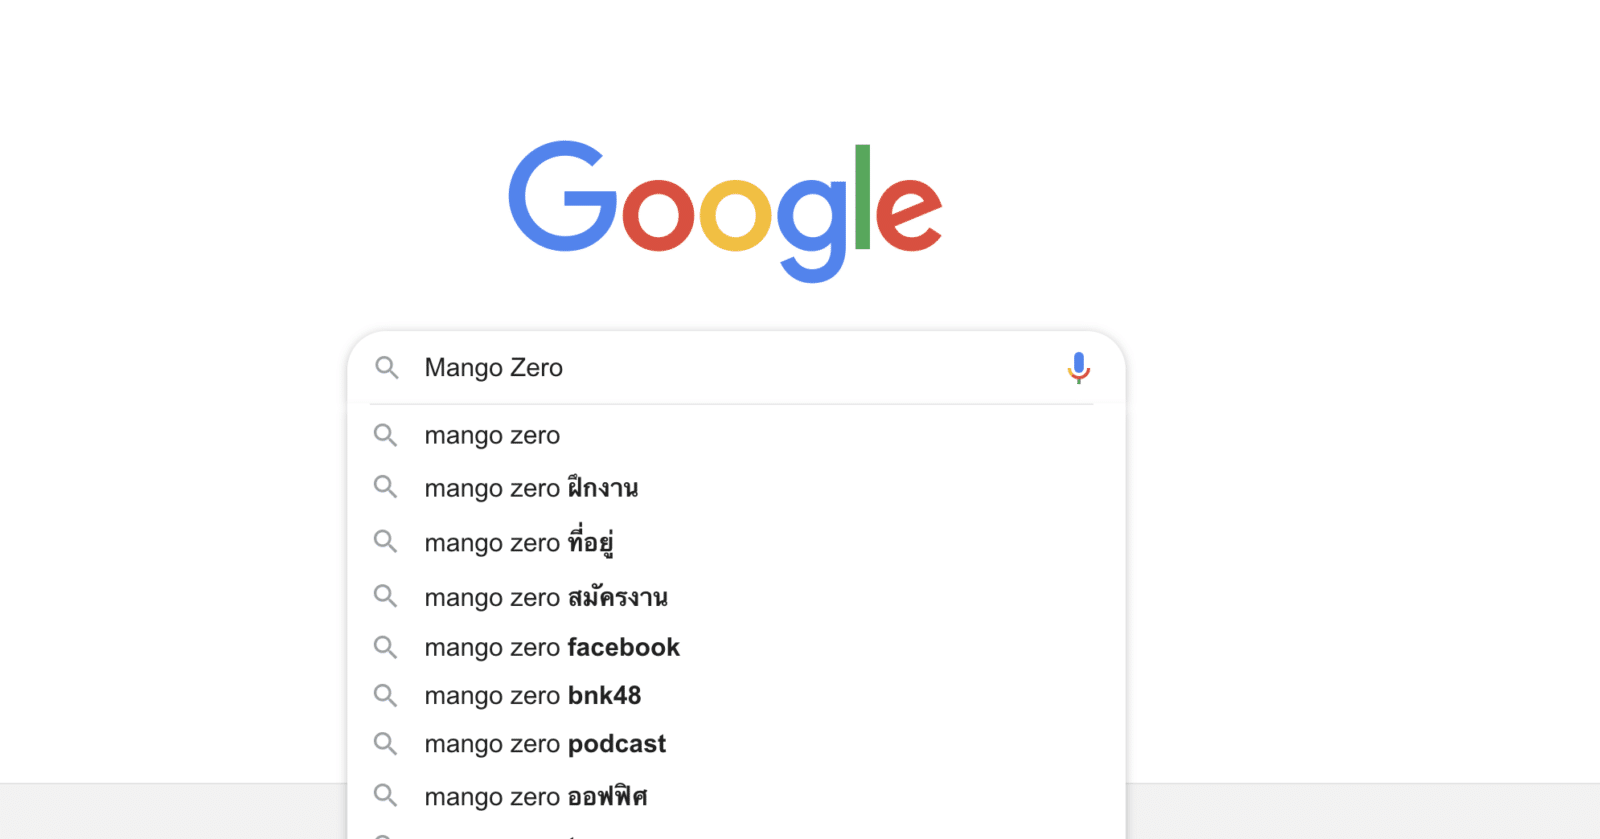
Task: Select the "mango zero bnk48" suggestion
Action: point(532,695)
